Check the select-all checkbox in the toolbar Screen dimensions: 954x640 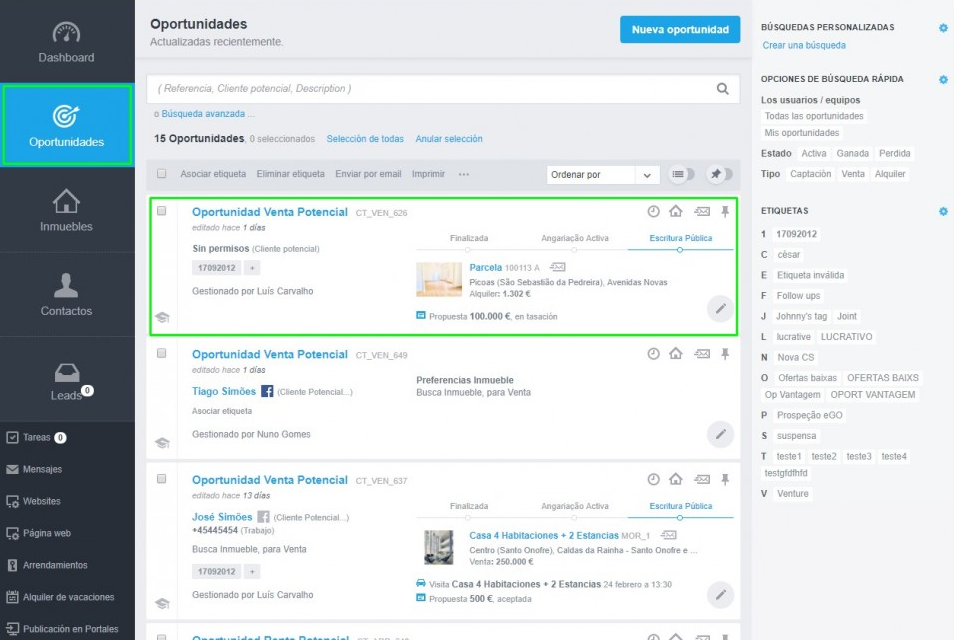(162, 174)
